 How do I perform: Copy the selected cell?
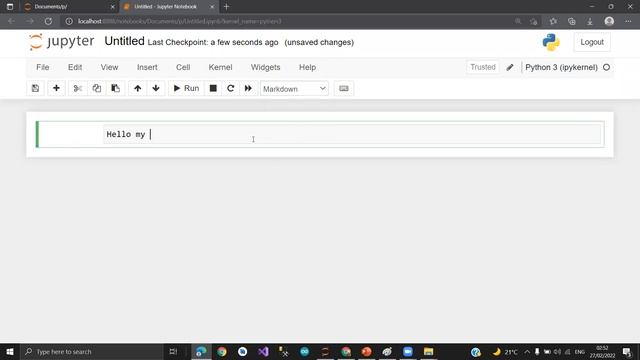tap(96, 88)
